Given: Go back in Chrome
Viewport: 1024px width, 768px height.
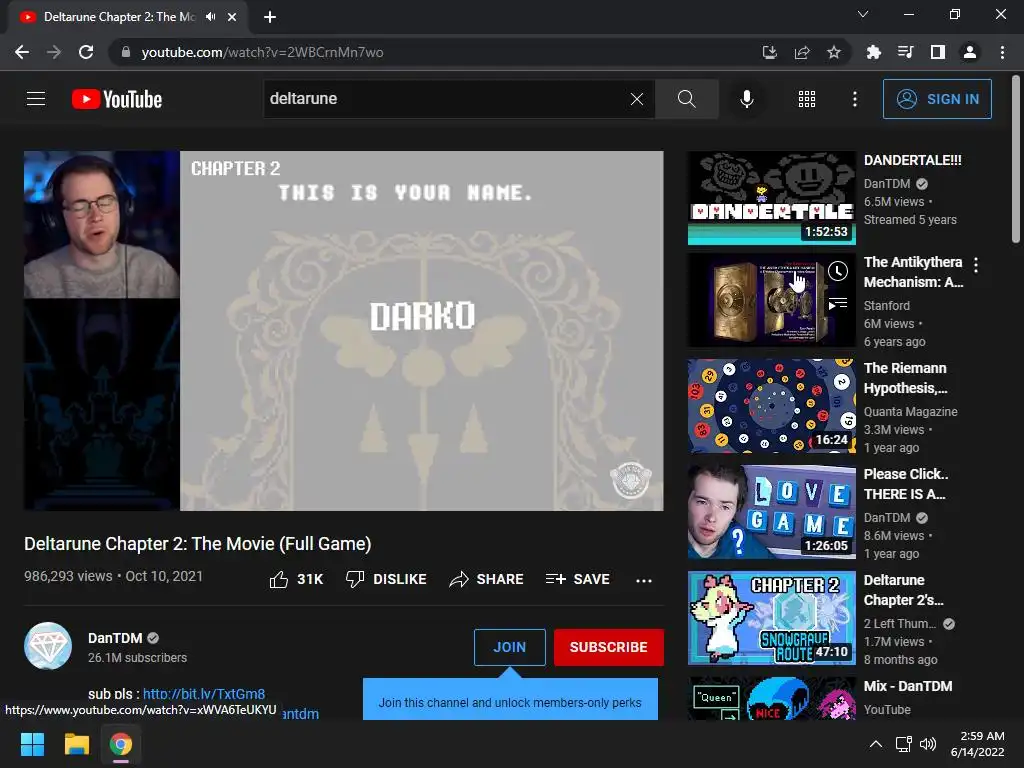Looking at the screenshot, I should (22, 52).
